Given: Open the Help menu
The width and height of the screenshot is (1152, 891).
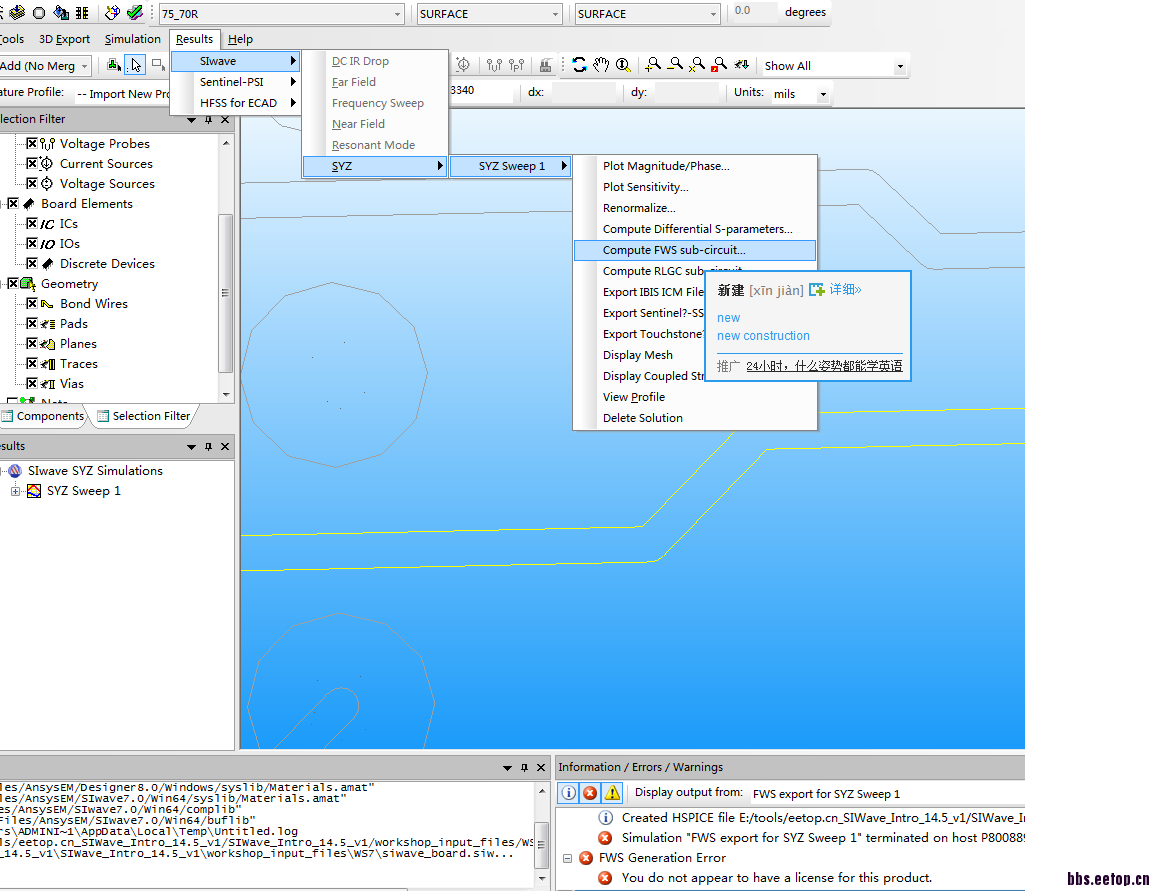Looking at the screenshot, I should click(x=240, y=39).
